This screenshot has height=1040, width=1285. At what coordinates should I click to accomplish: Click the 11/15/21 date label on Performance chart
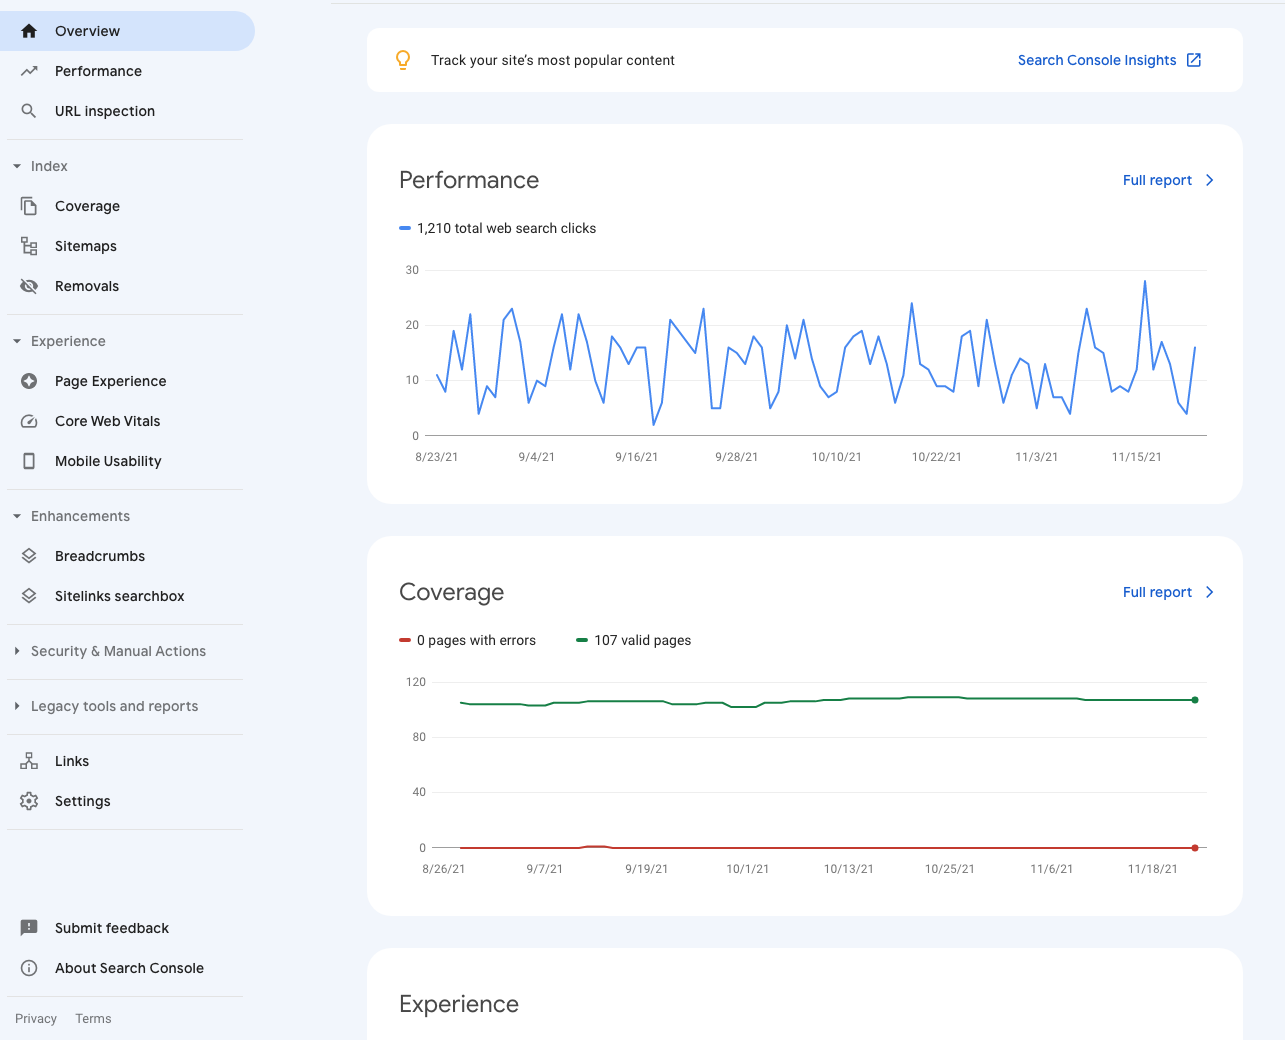(x=1137, y=457)
